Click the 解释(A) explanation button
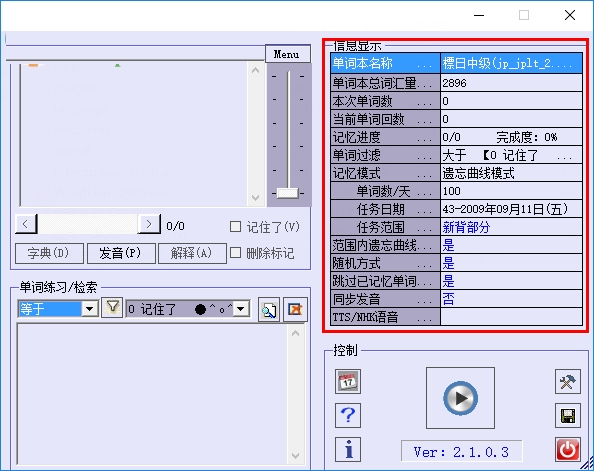Screen dimensions: 594x471 click(192, 253)
